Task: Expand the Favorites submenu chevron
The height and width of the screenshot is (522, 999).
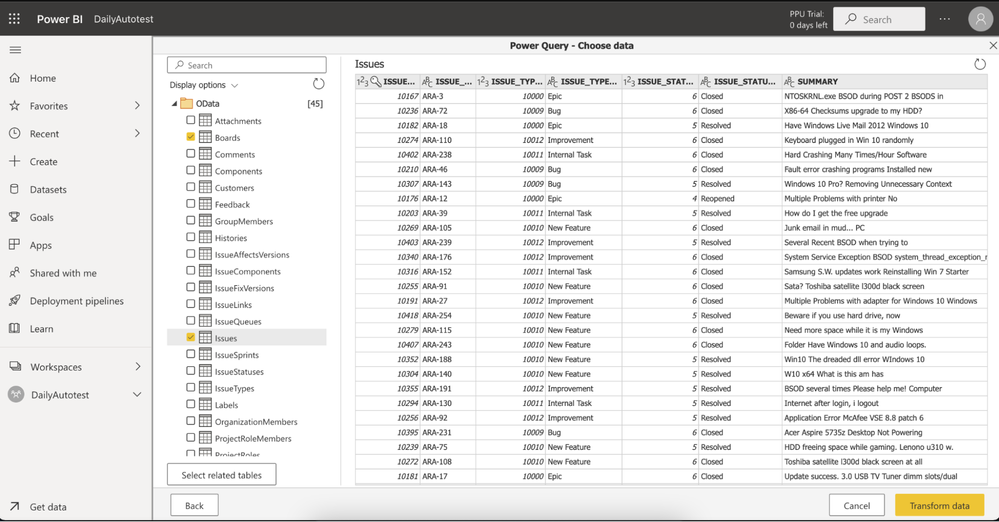Action: coord(137,106)
